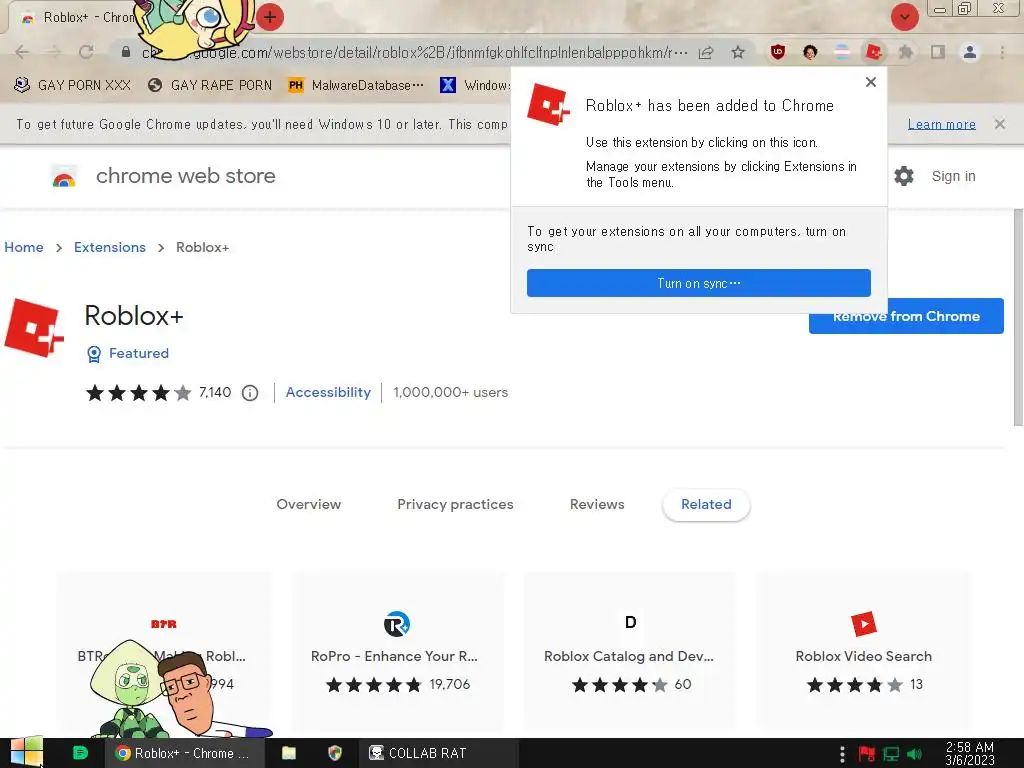
Task: Select the Roblox+ Chrome taskbar button
Action: point(185,753)
